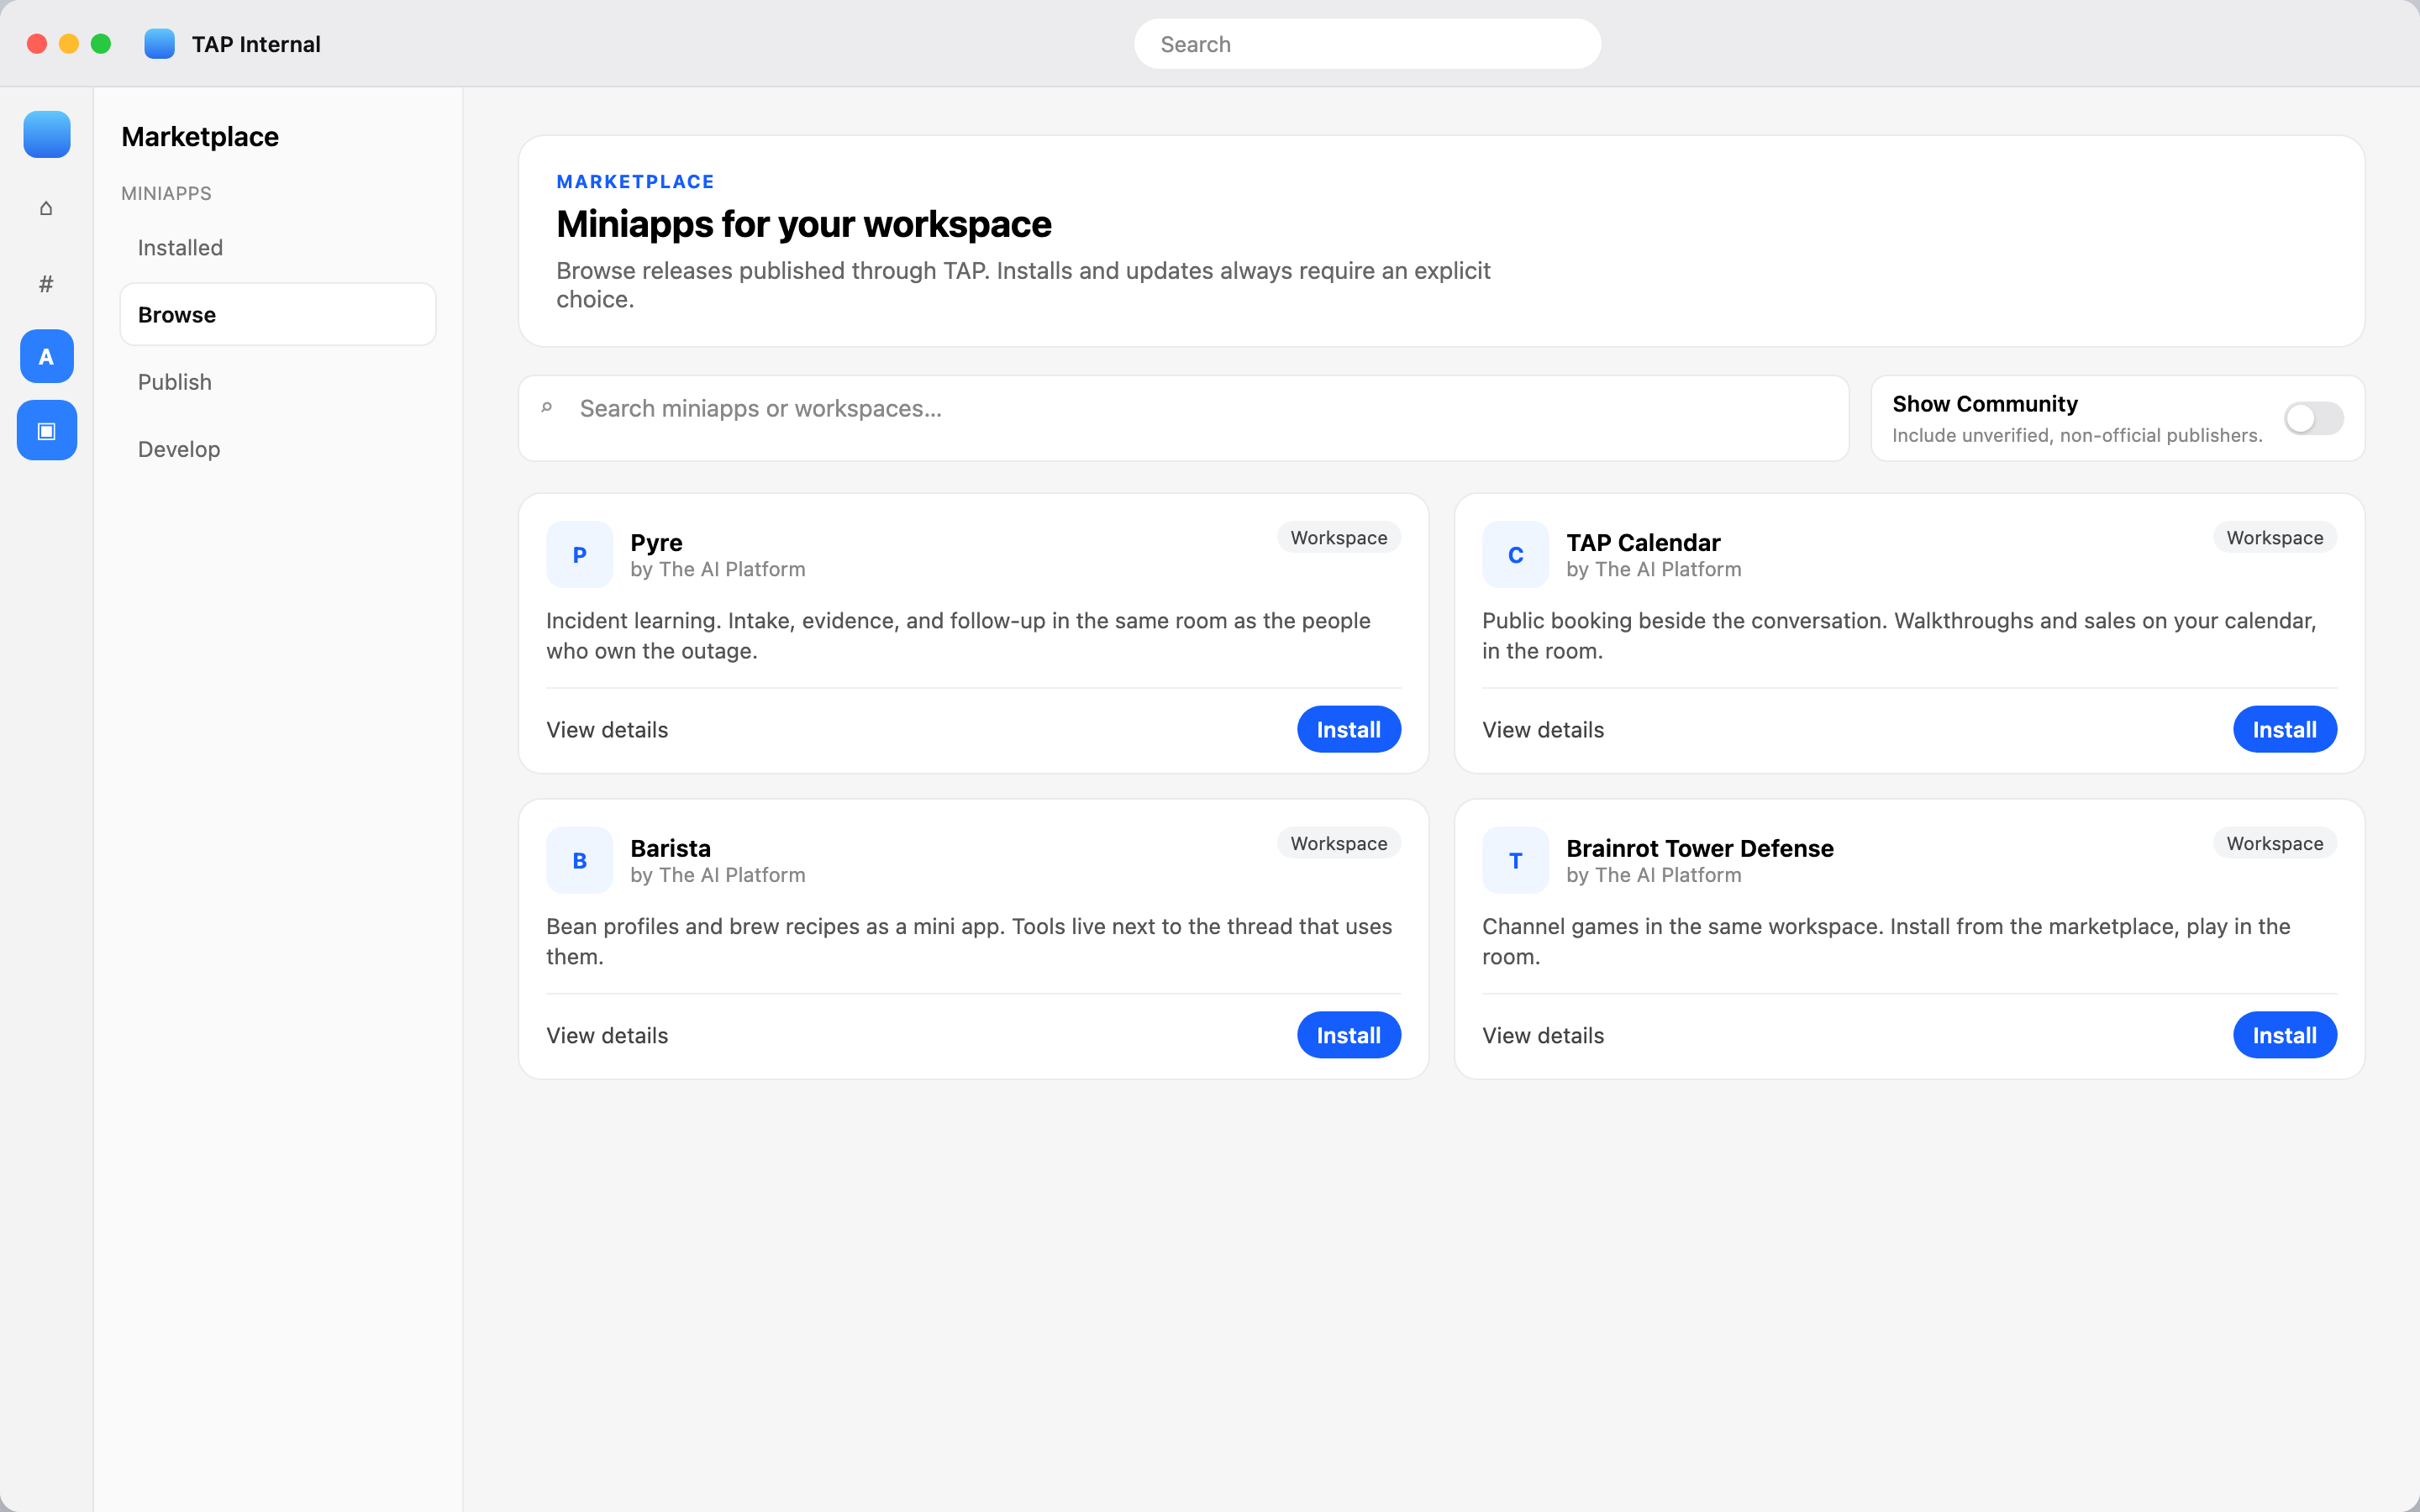
Task: Click the Pyre 'P' app icon
Action: tap(579, 554)
